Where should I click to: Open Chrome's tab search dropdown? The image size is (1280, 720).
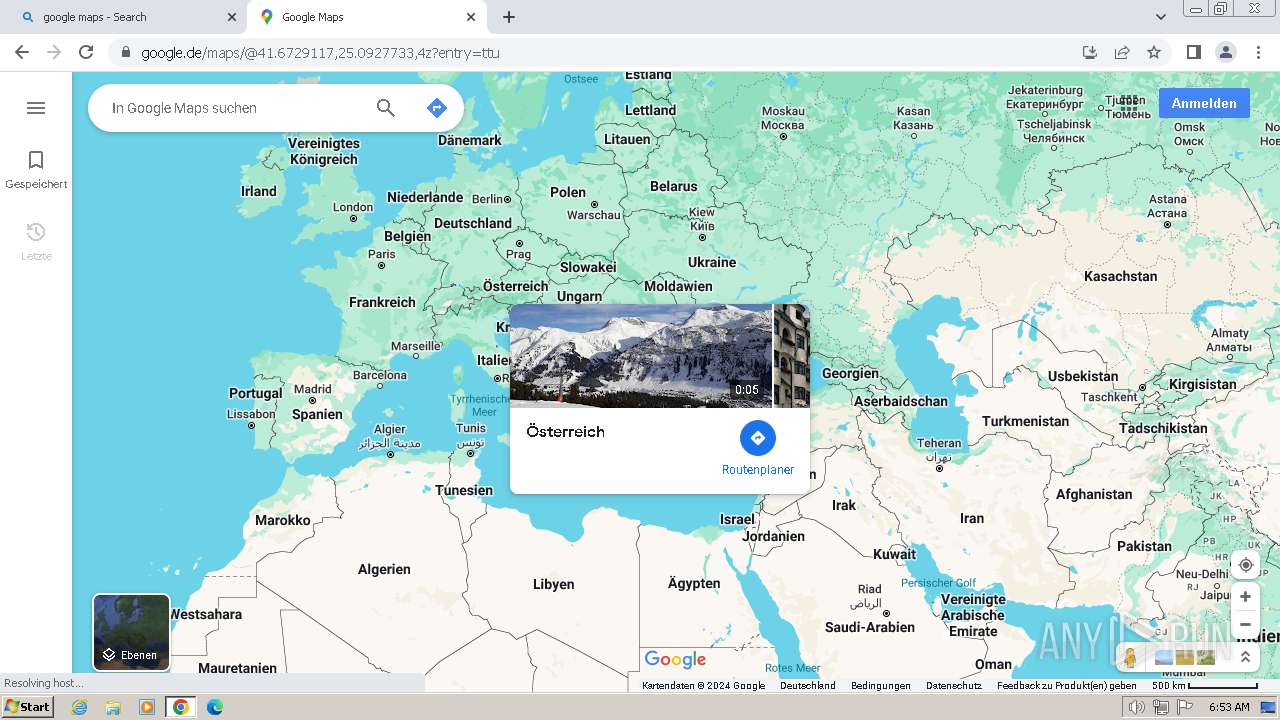pos(1161,17)
